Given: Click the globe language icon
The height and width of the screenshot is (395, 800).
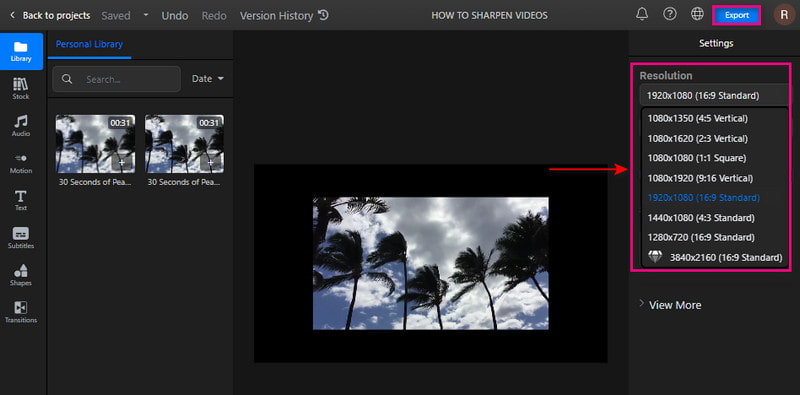Looking at the screenshot, I should pyautogui.click(x=697, y=15).
